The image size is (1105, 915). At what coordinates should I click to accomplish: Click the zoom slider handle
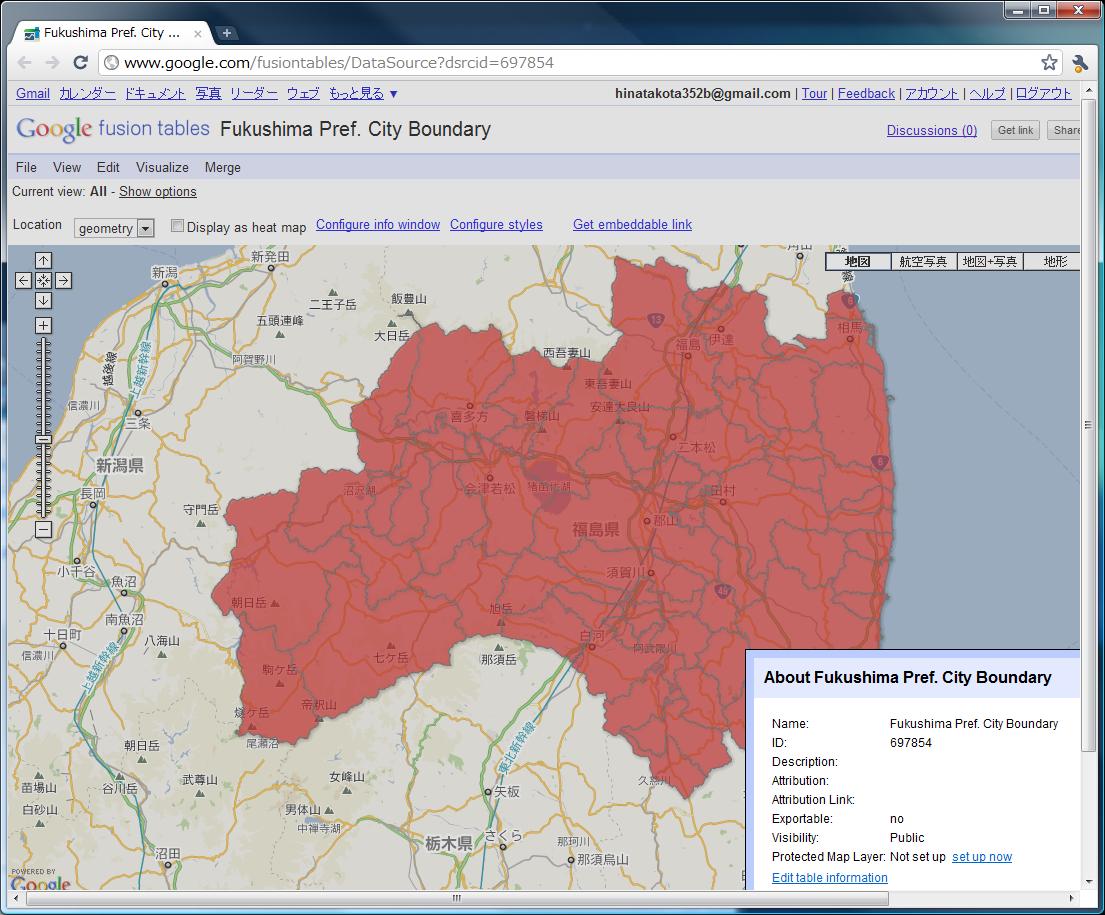coord(43,440)
